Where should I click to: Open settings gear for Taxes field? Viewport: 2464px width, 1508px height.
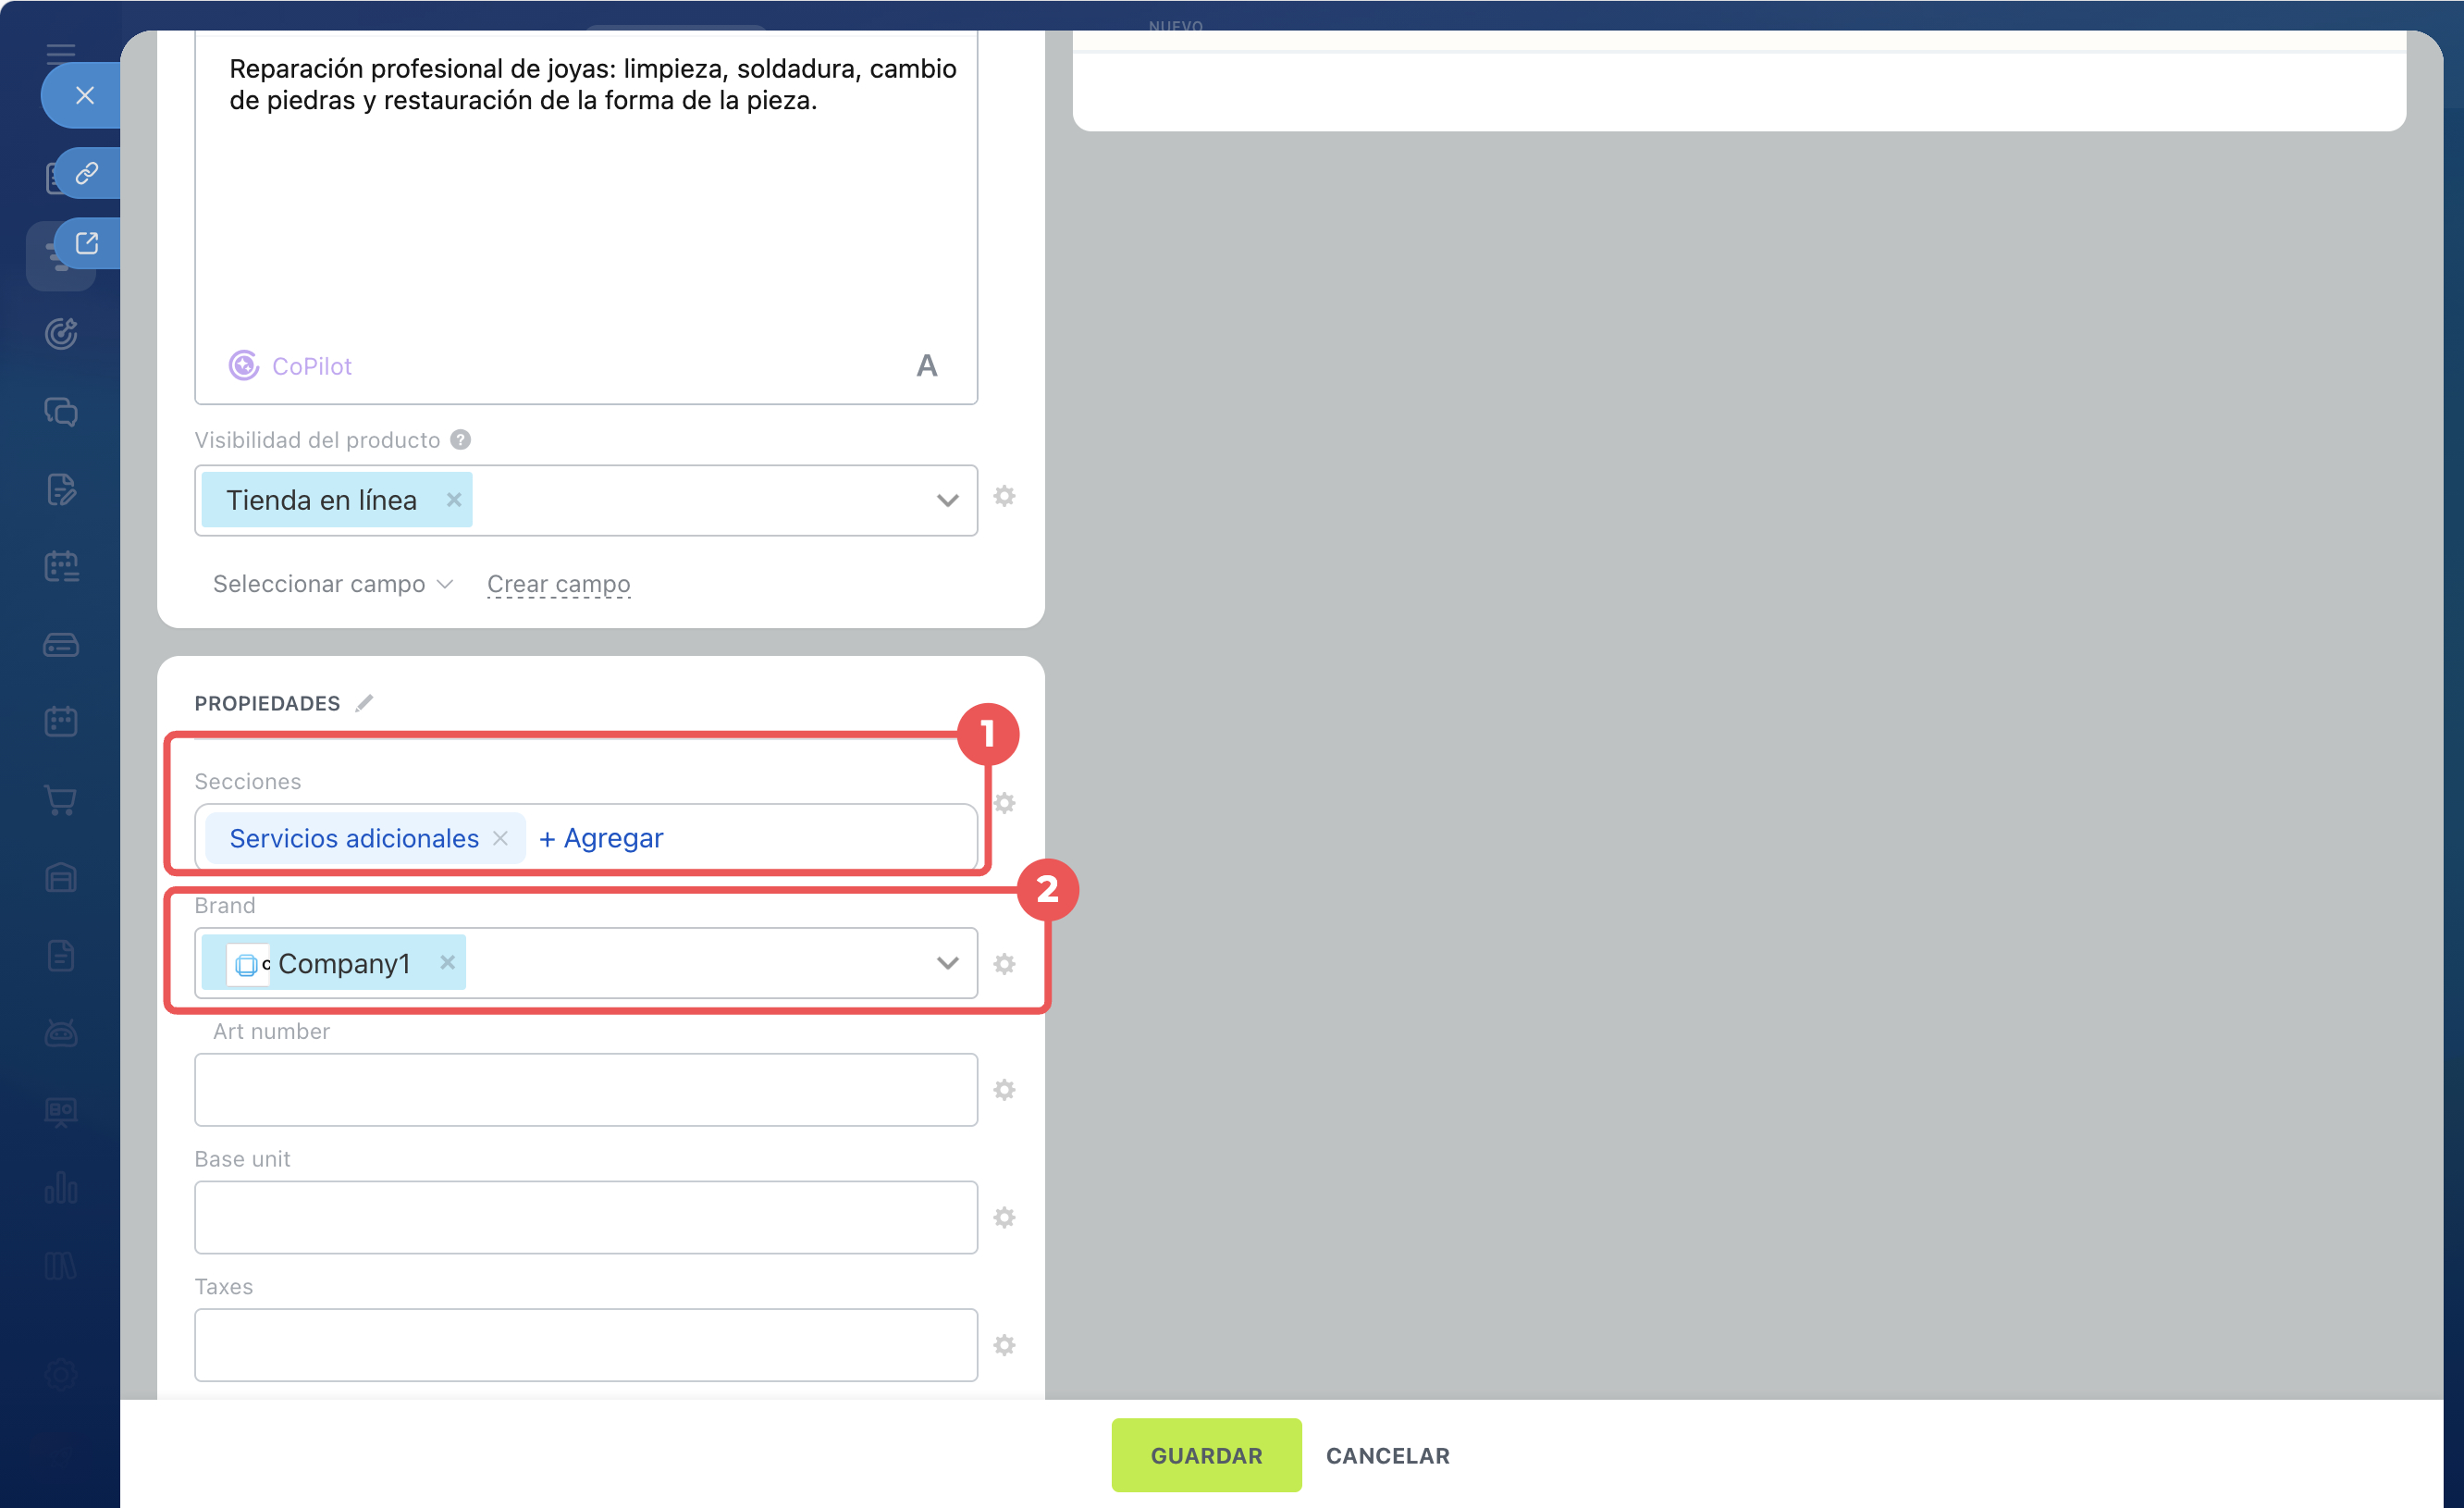point(1004,1345)
